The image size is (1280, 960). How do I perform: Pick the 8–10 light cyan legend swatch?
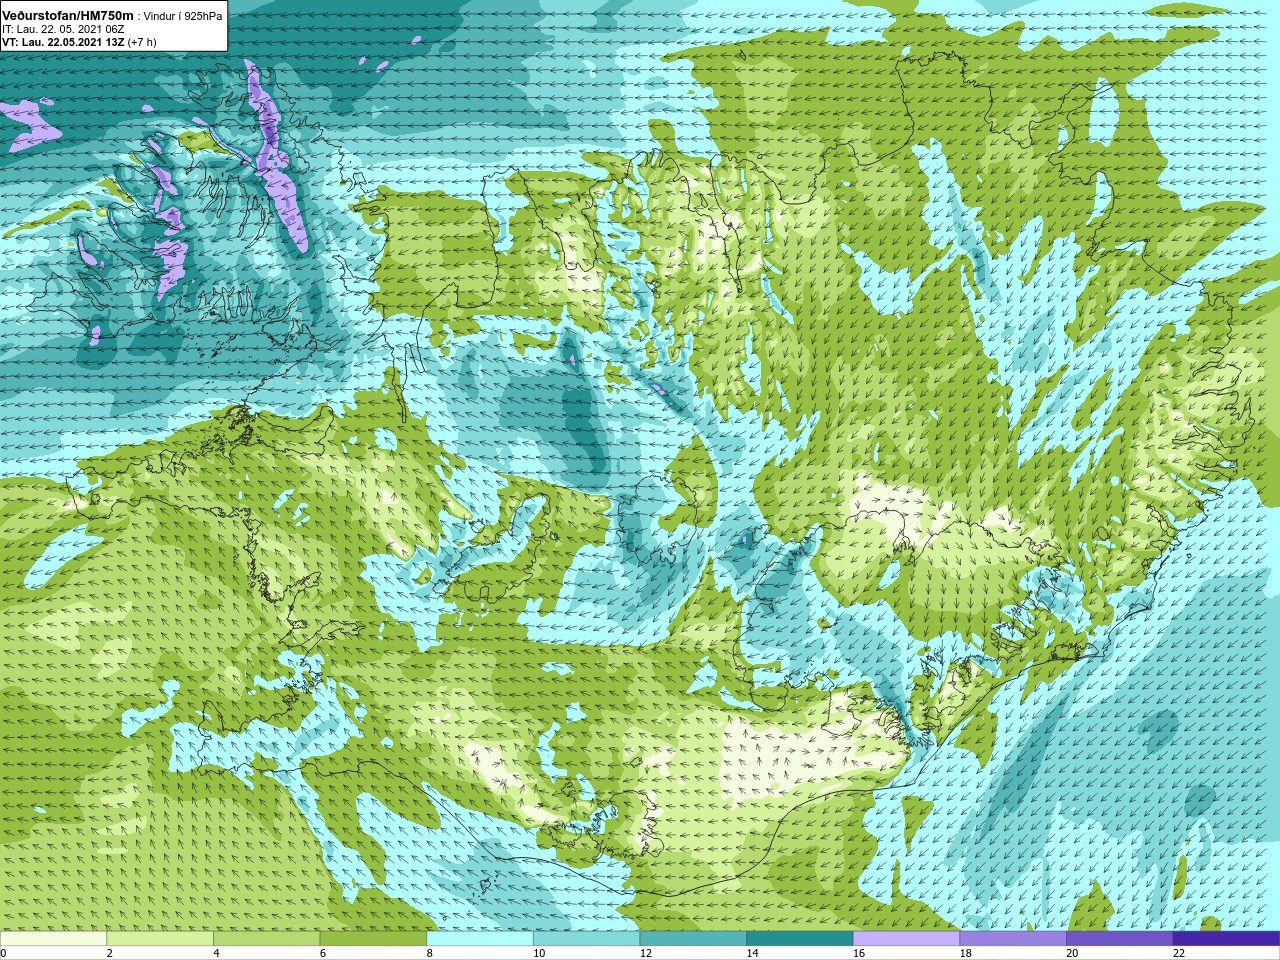[480, 939]
